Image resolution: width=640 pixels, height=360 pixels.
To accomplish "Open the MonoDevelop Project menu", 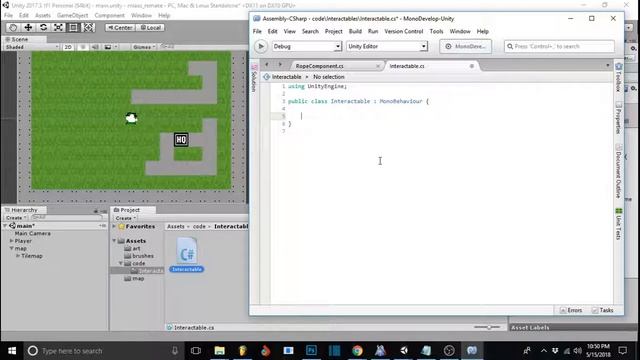I will point(333,31).
